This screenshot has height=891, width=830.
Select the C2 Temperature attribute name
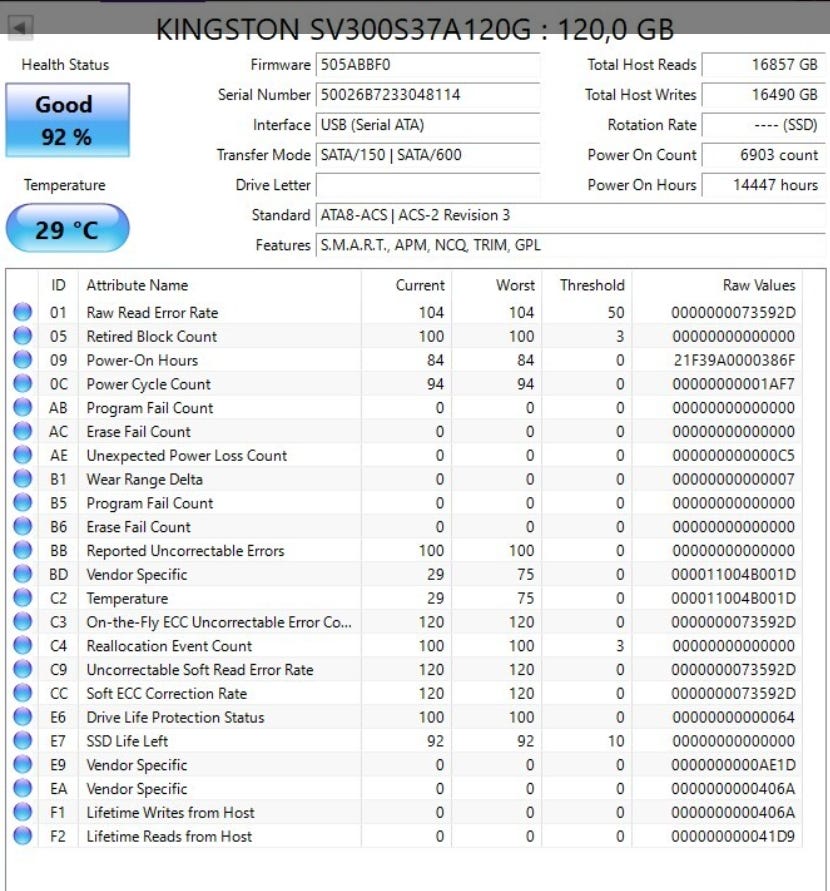tap(127, 599)
